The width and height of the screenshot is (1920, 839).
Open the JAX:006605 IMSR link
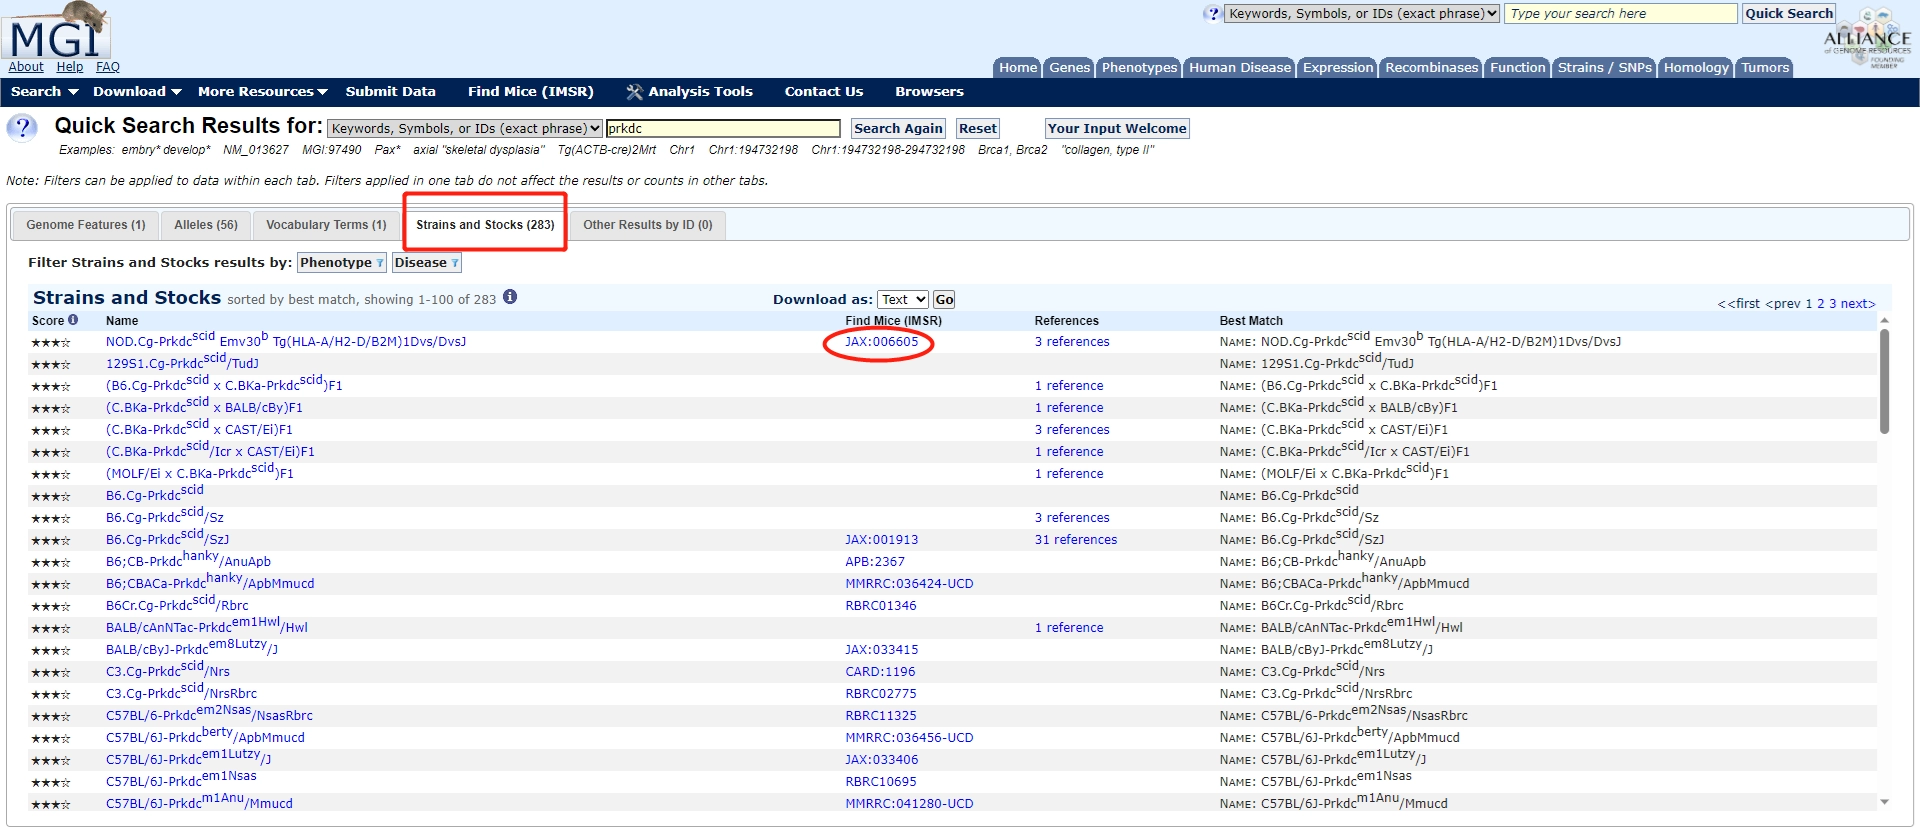(x=881, y=342)
